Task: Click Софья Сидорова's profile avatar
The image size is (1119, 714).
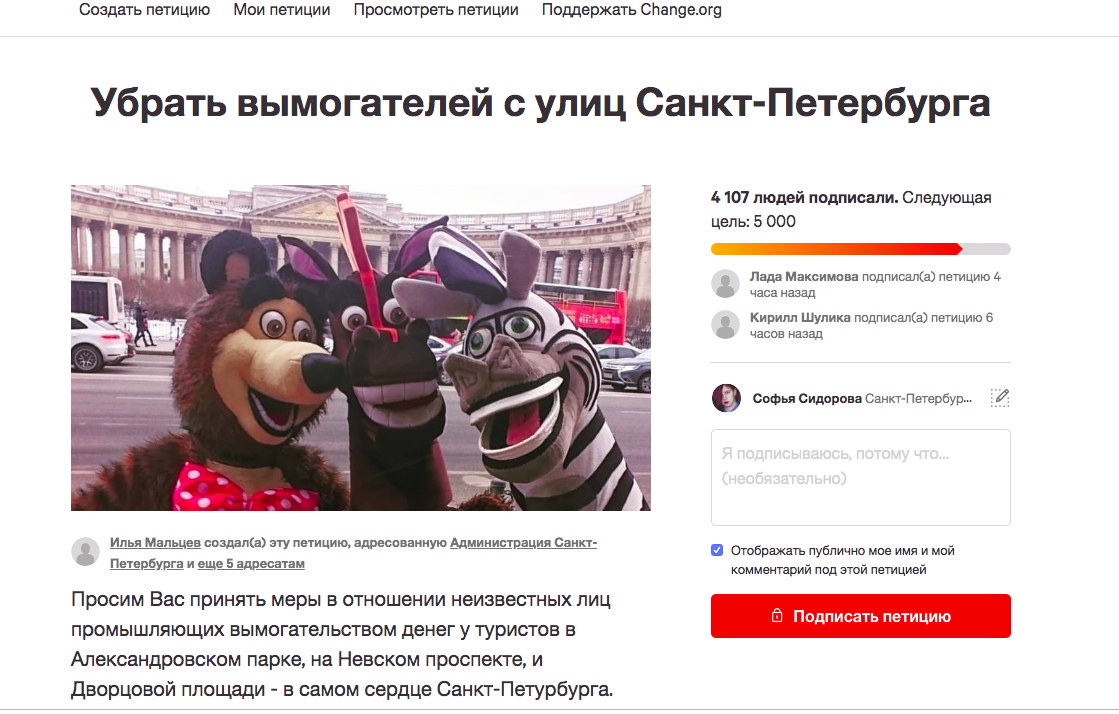Action: point(726,398)
